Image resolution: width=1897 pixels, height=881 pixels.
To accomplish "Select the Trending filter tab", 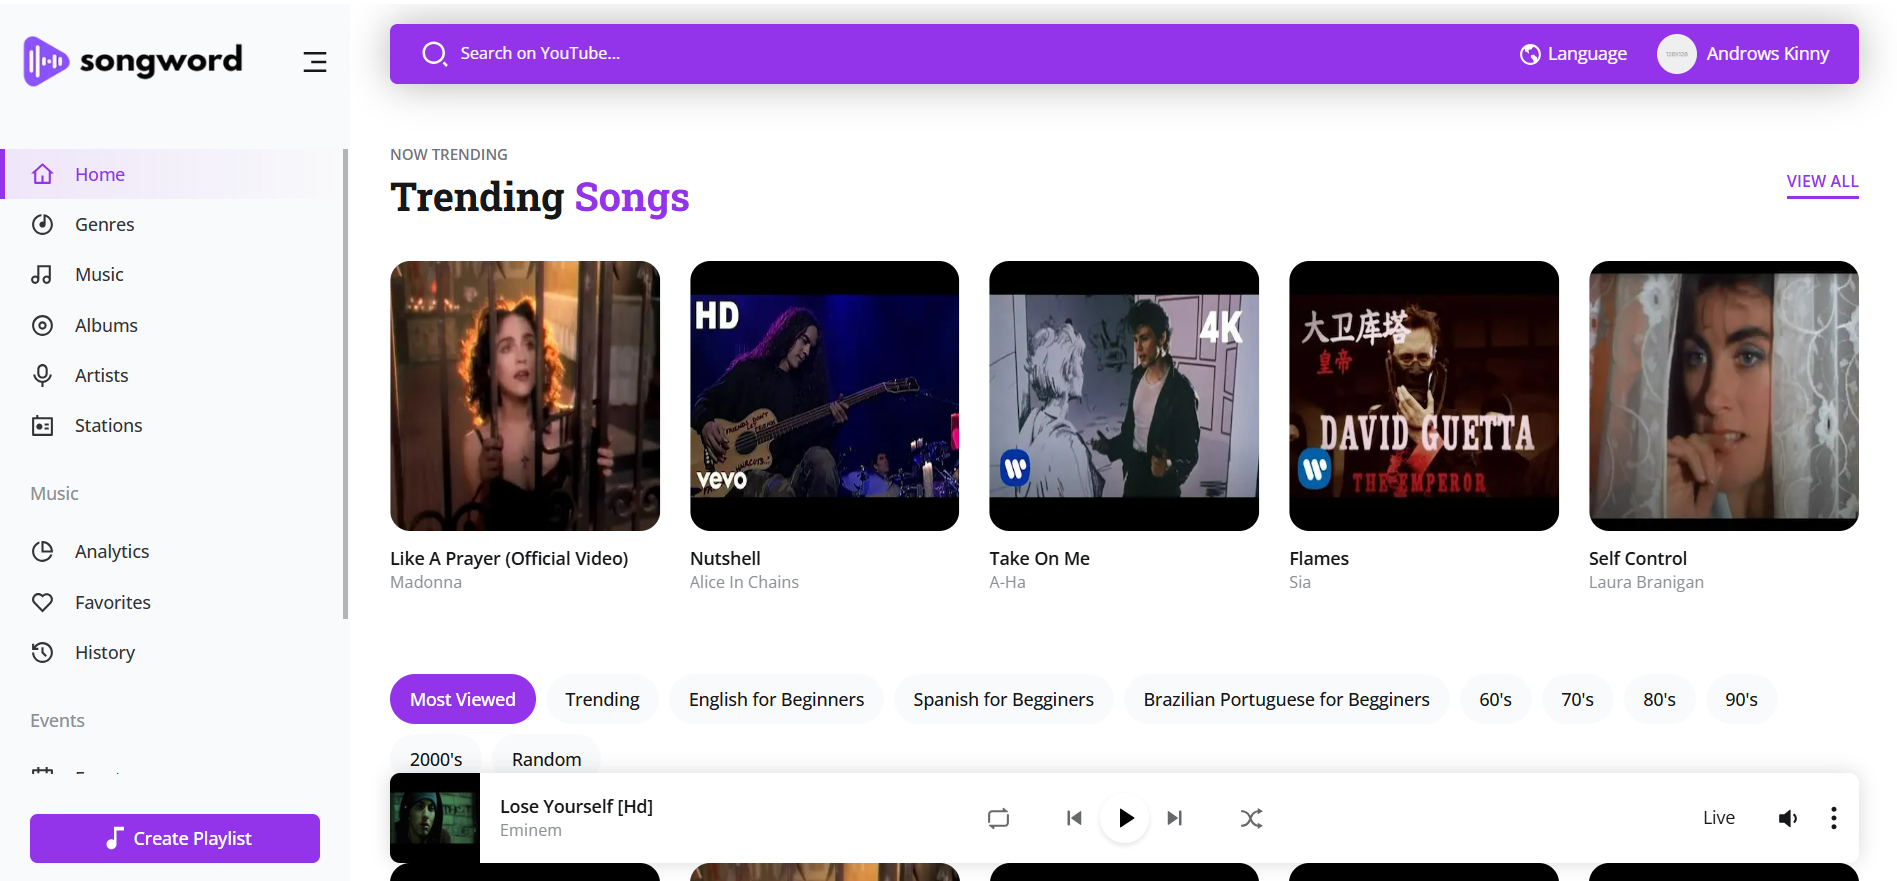I will pos(602,699).
